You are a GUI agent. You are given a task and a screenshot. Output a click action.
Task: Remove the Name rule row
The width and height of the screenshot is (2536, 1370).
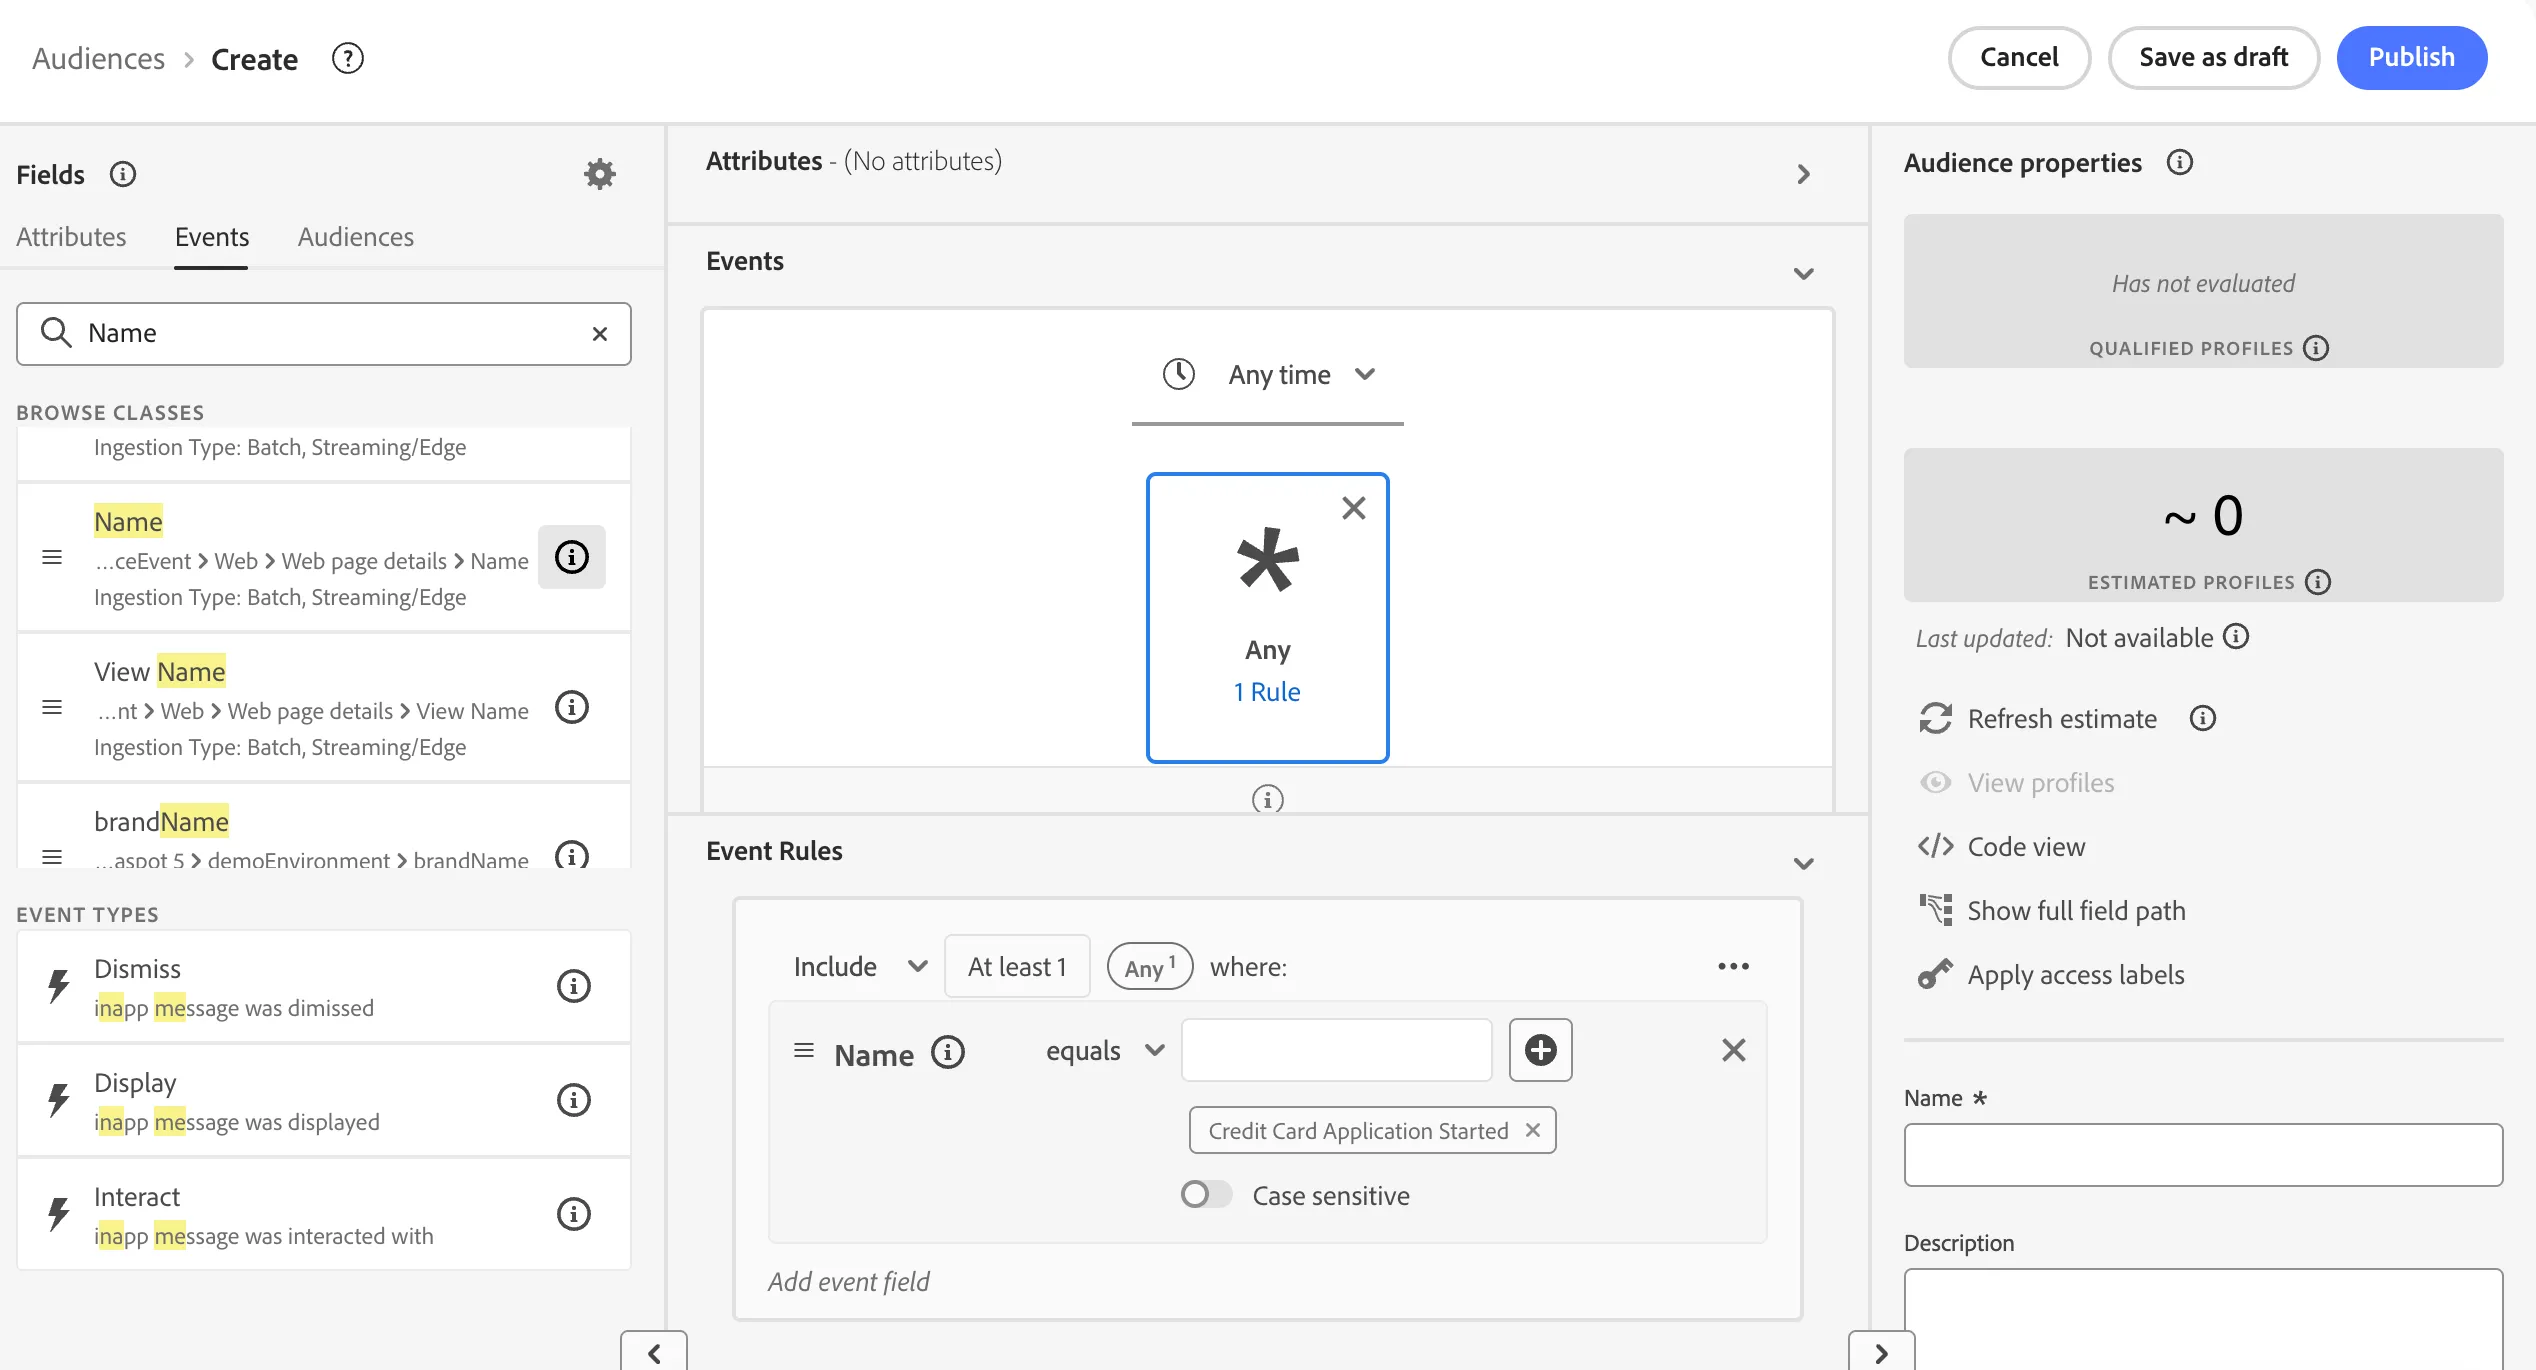[1733, 1050]
